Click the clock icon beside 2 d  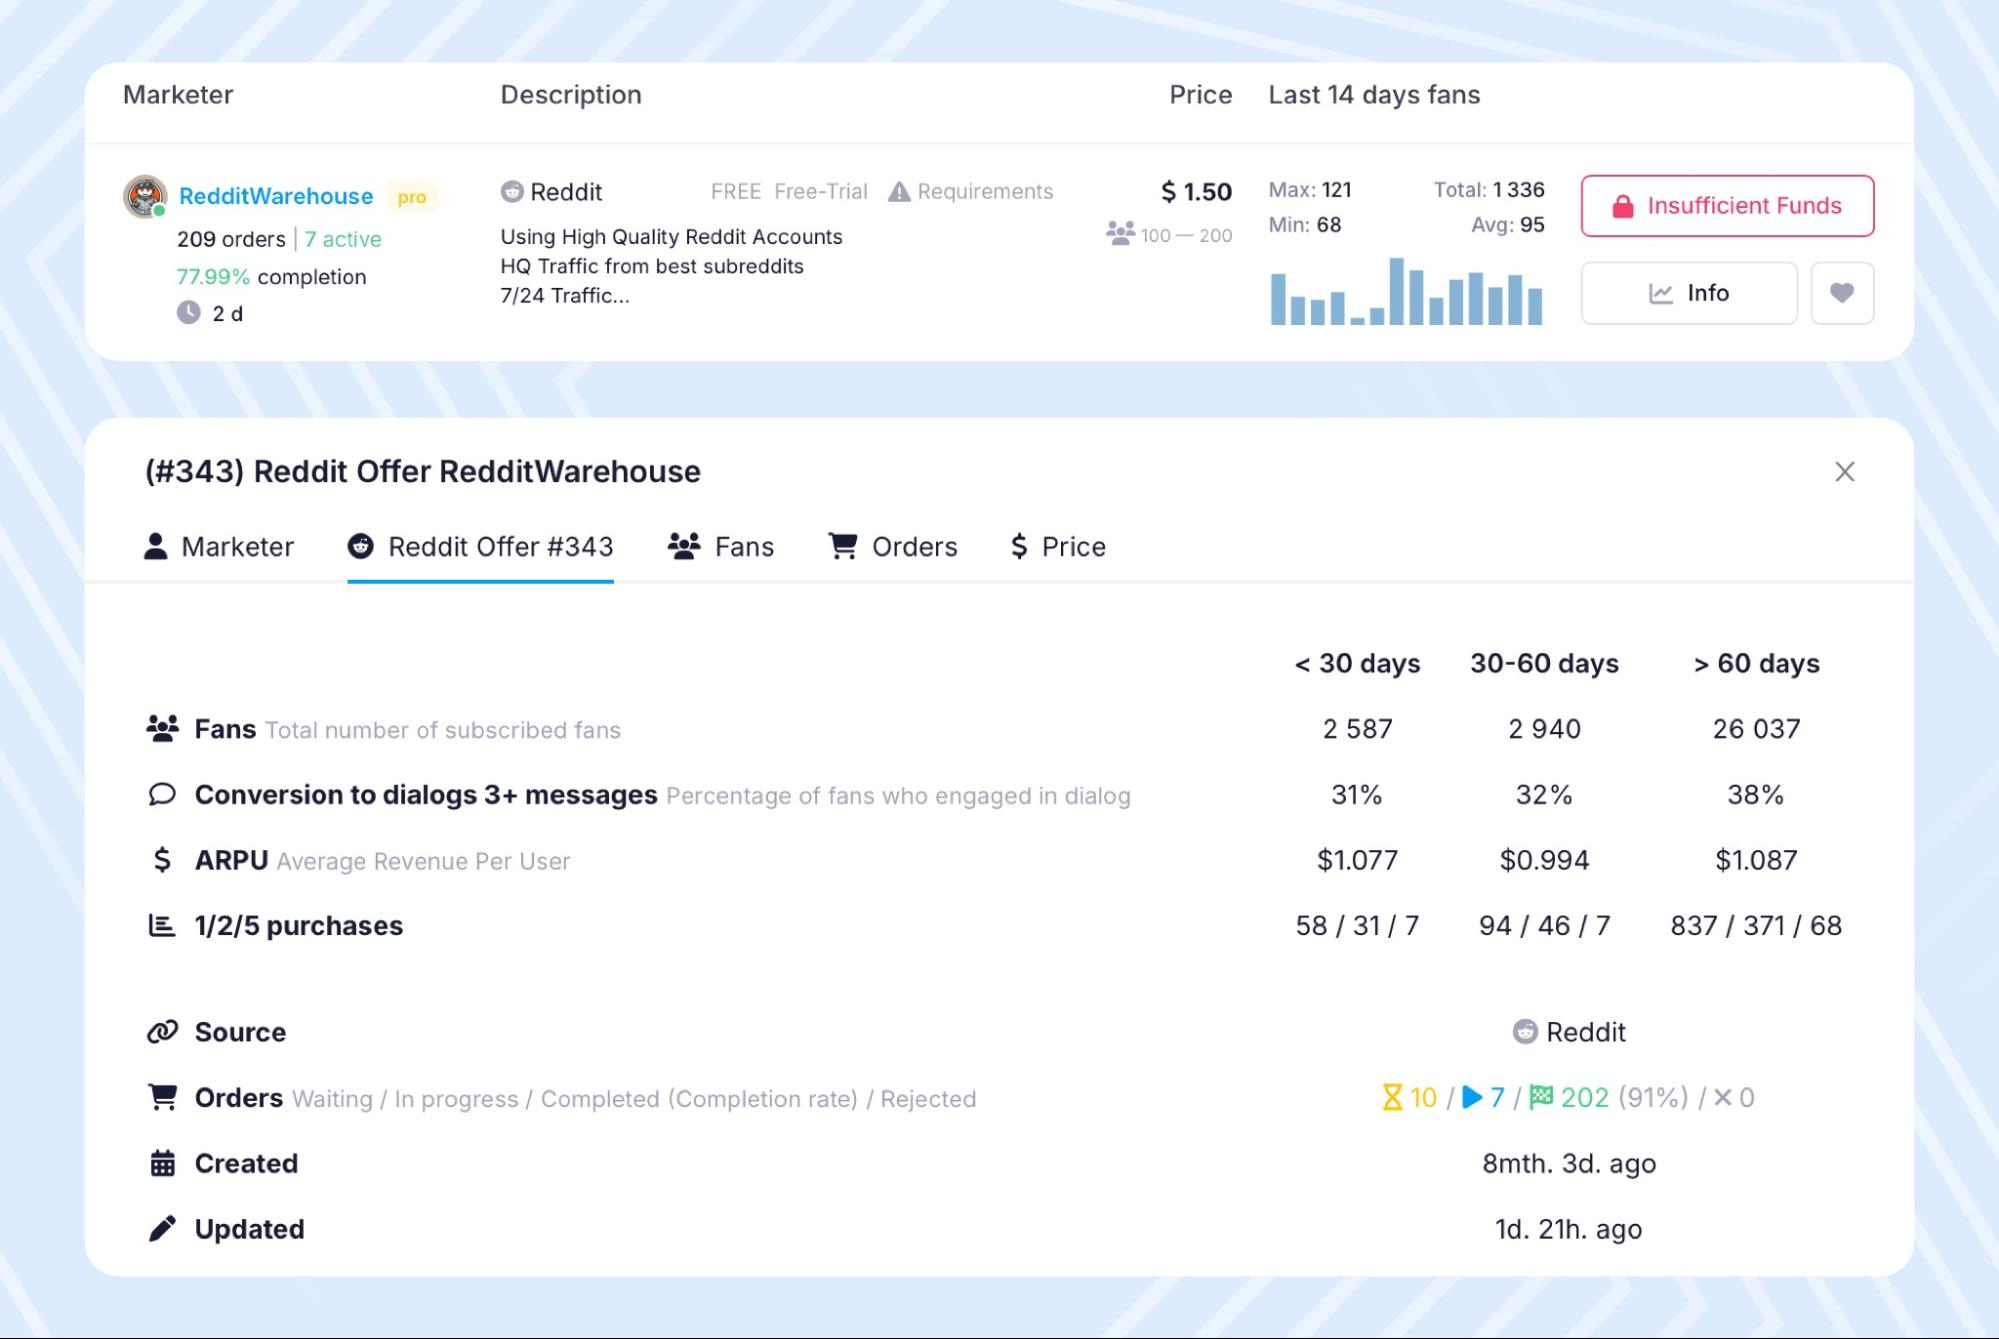tap(189, 313)
